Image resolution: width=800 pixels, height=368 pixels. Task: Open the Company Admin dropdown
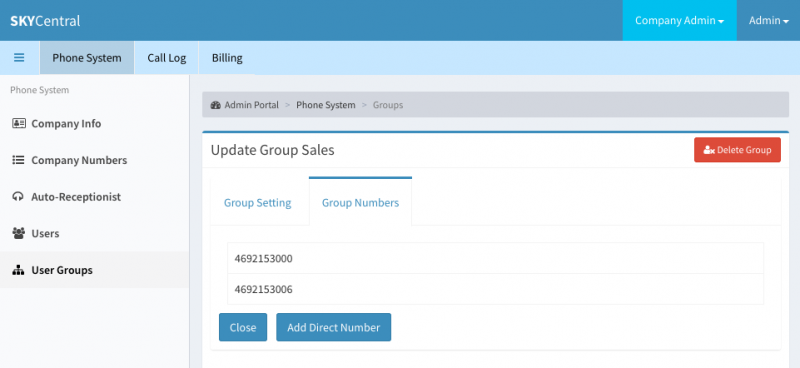tap(680, 20)
